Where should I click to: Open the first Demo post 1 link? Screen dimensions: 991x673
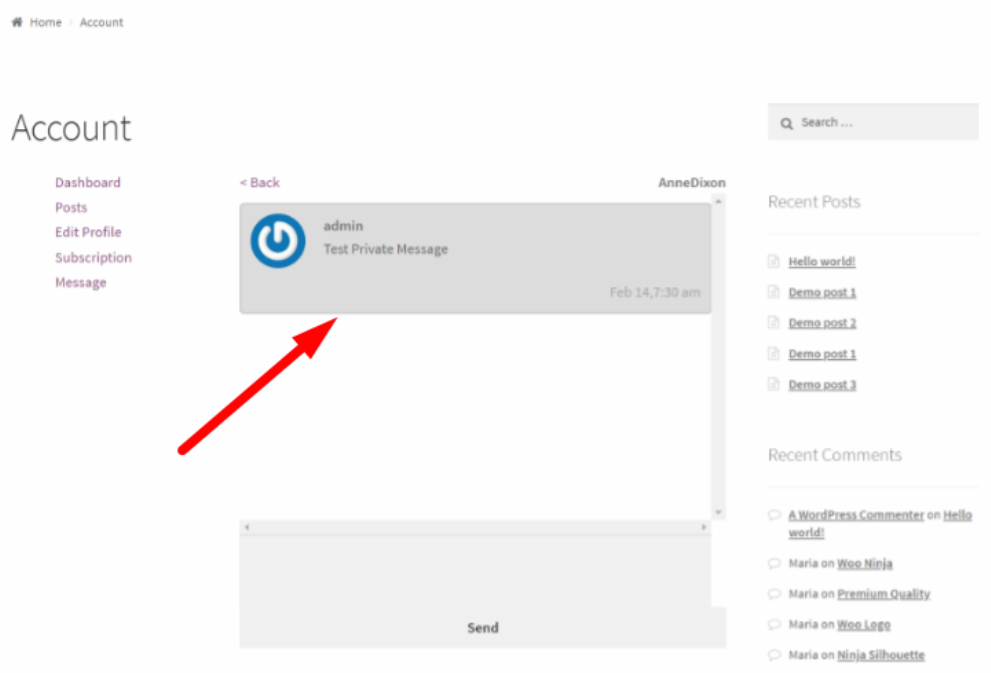822,293
